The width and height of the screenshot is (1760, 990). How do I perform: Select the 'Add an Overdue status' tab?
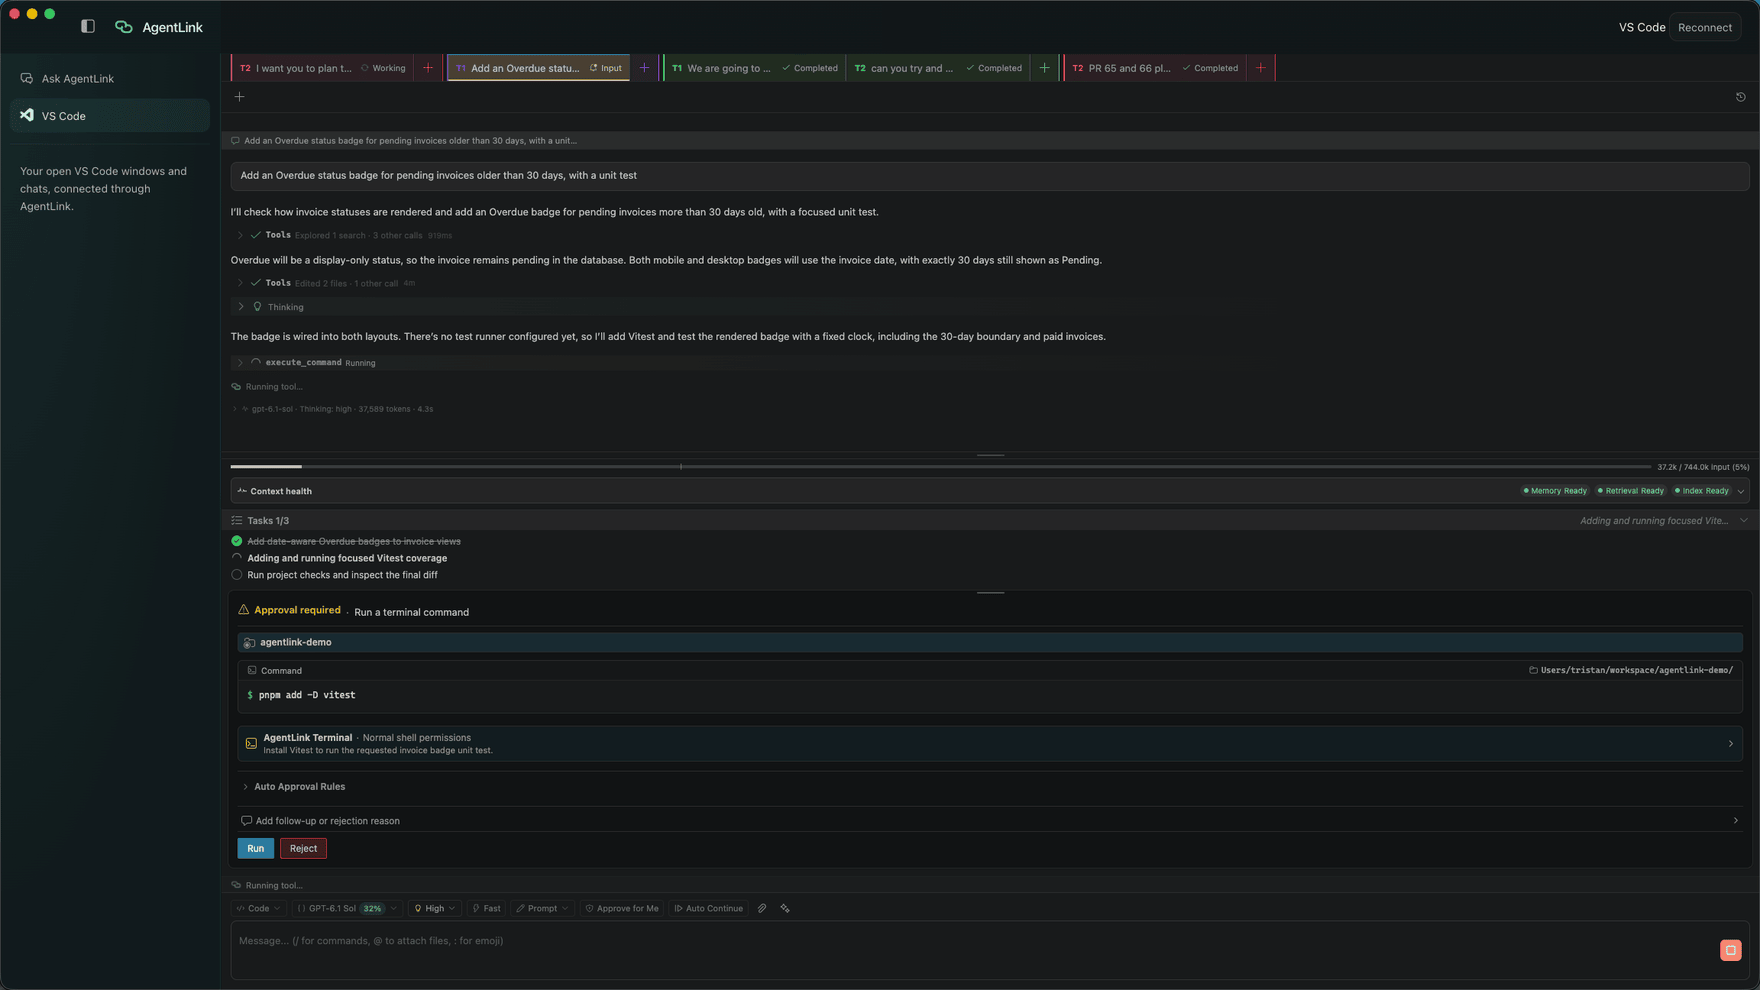[538, 68]
